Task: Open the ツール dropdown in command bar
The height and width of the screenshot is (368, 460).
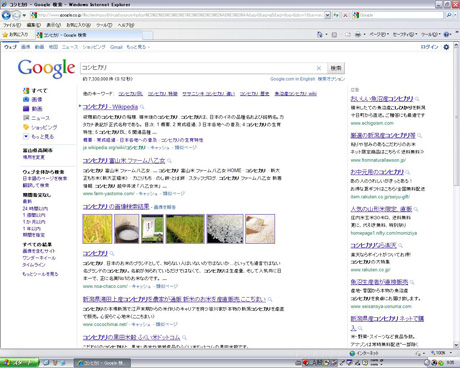Action: coord(431,34)
